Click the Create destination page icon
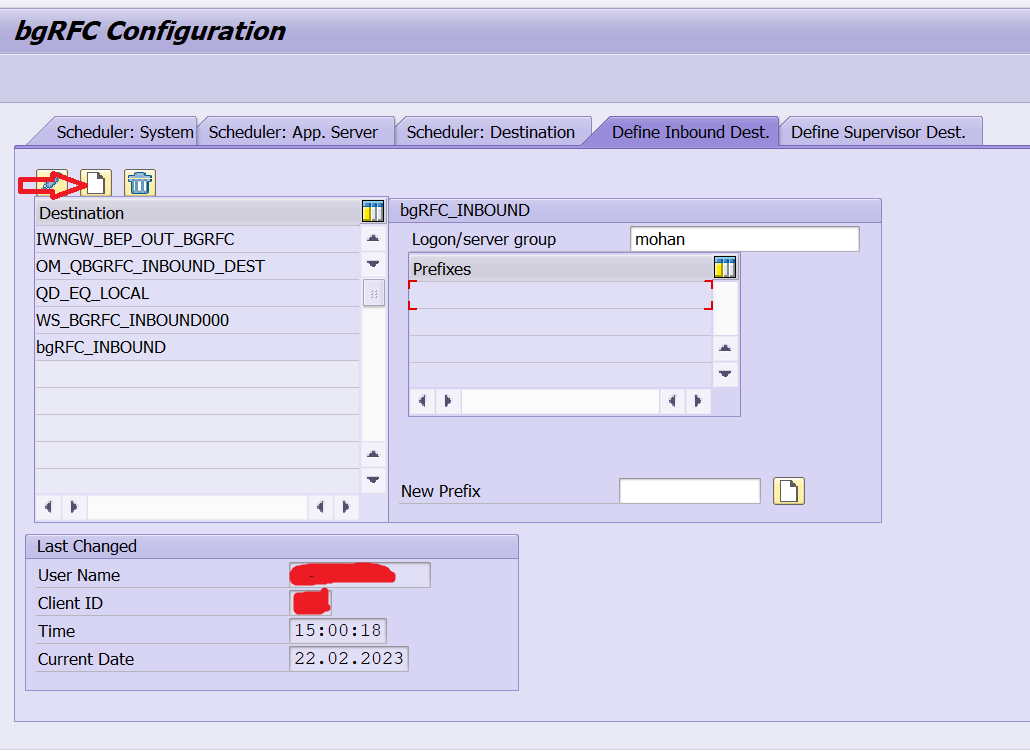1030x751 pixels. pos(97,182)
